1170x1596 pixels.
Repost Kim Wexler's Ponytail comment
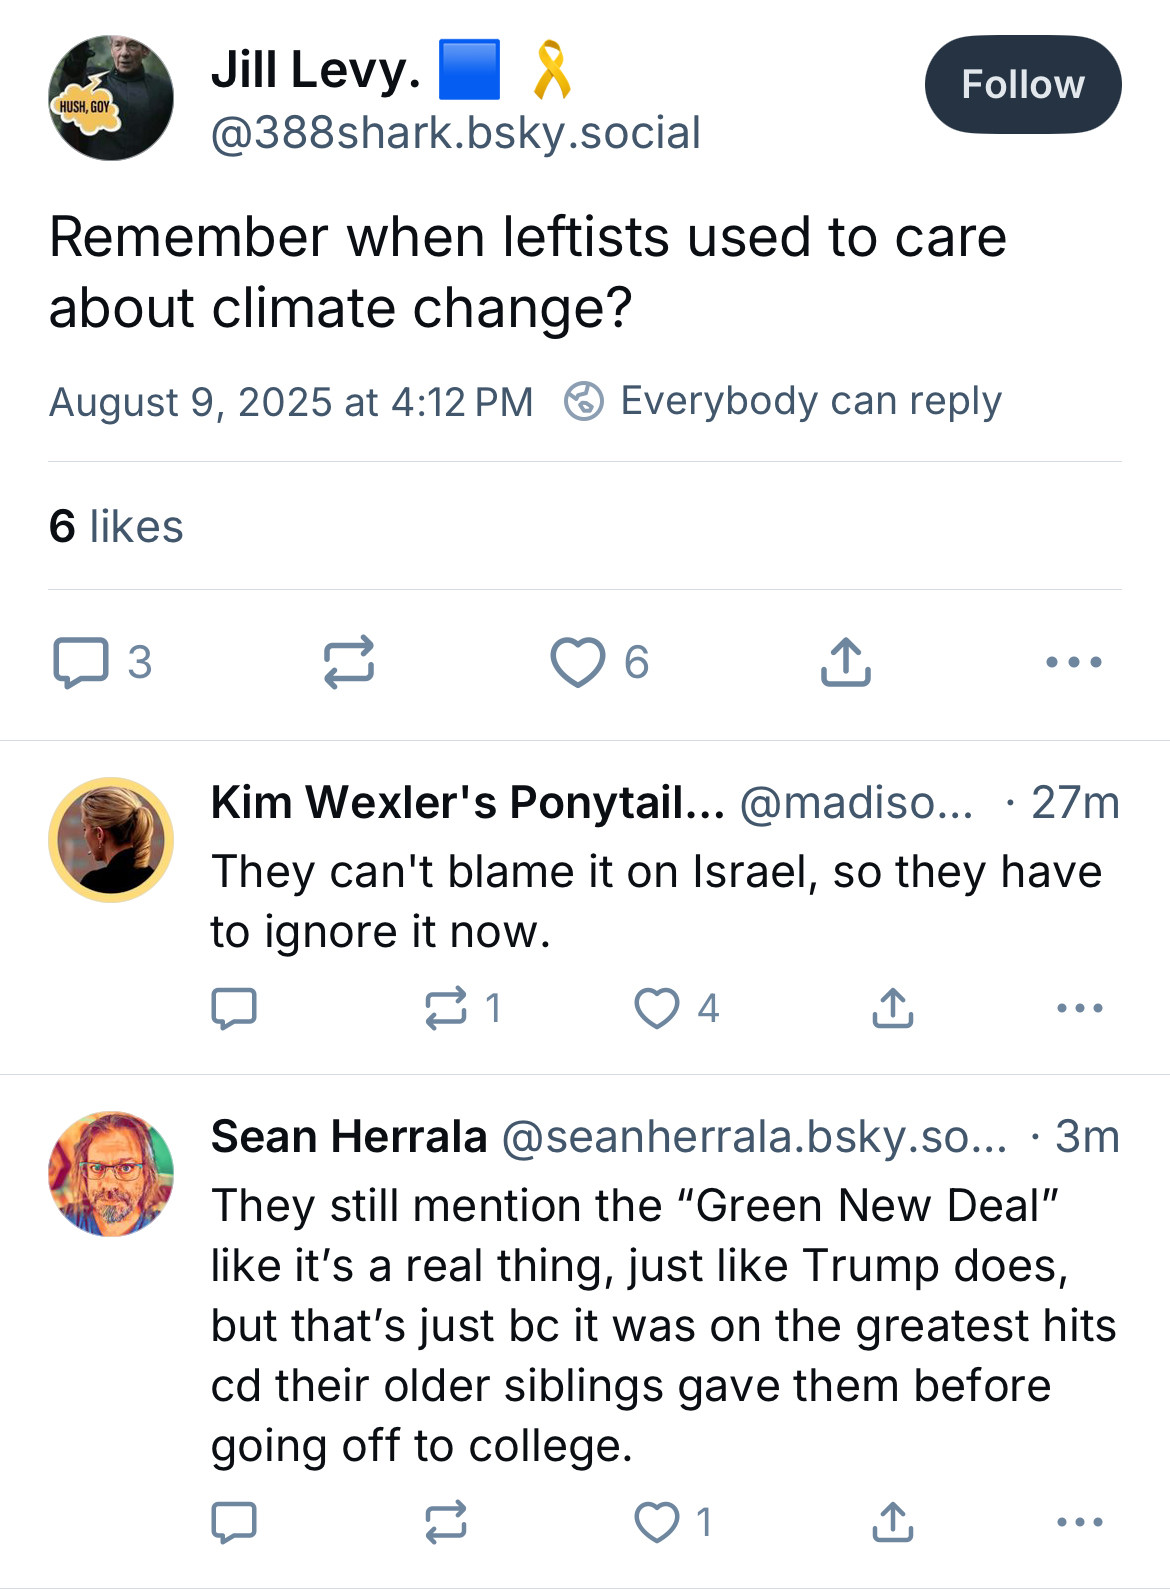coord(446,1008)
